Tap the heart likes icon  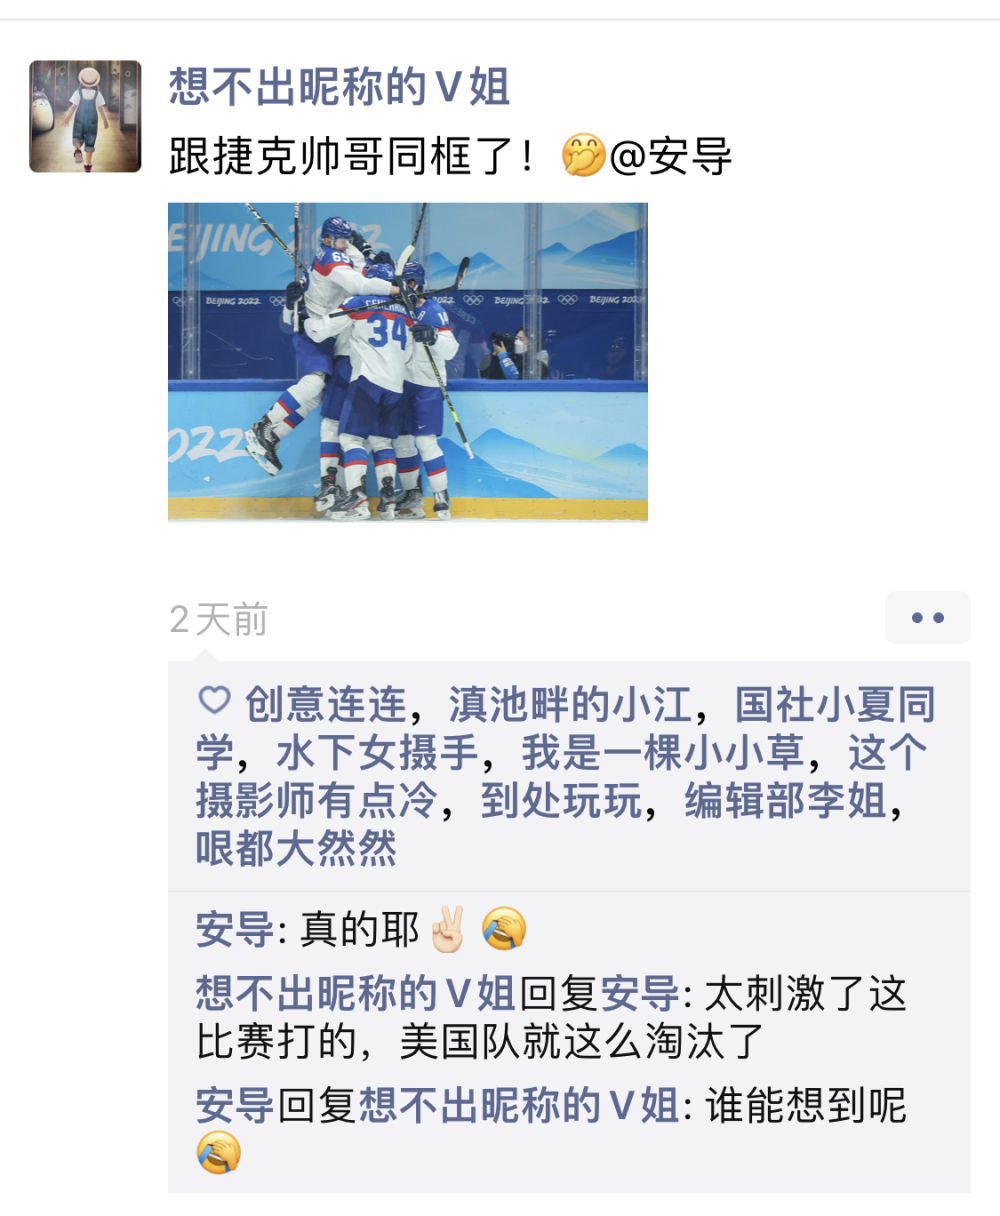(x=215, y=700)
